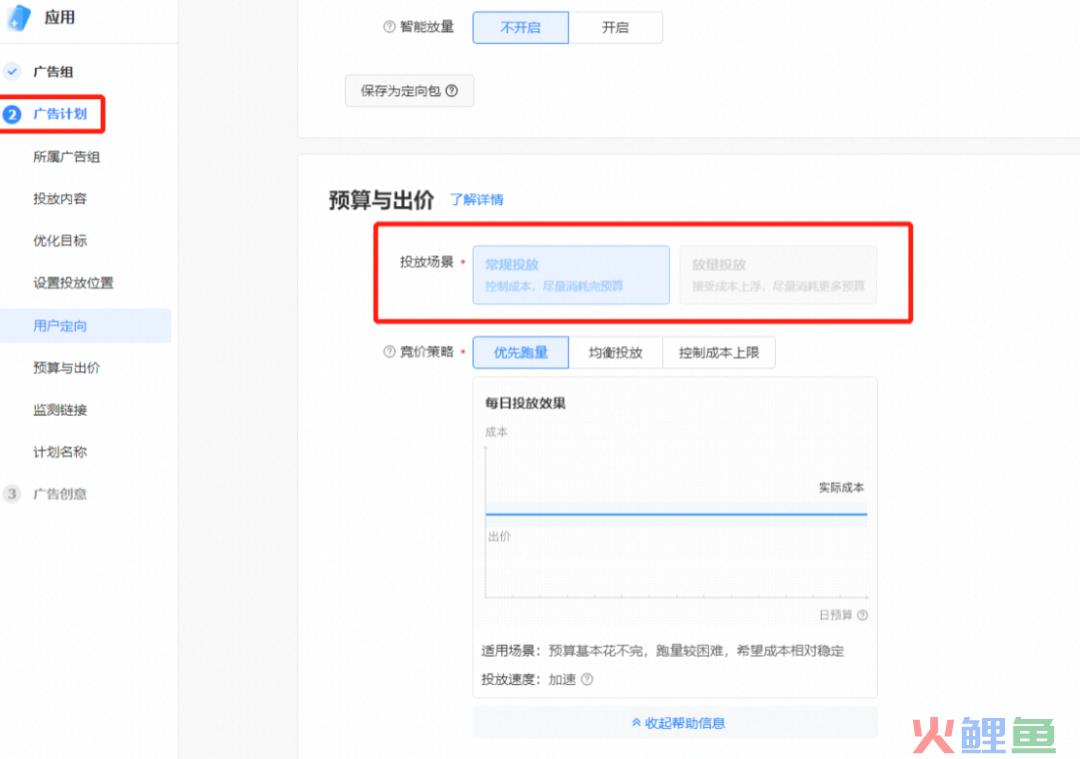This screenshot has width=1080, height=759.
Task: Open help icon beside 竞价策略
Action: [389, 352]
